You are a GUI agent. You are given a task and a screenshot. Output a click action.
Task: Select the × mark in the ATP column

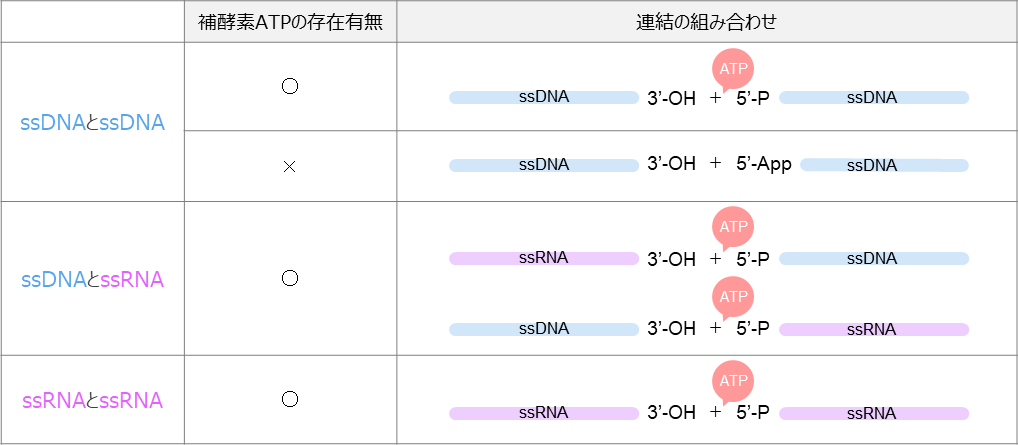pyautogui.click(x=290, y=166)
